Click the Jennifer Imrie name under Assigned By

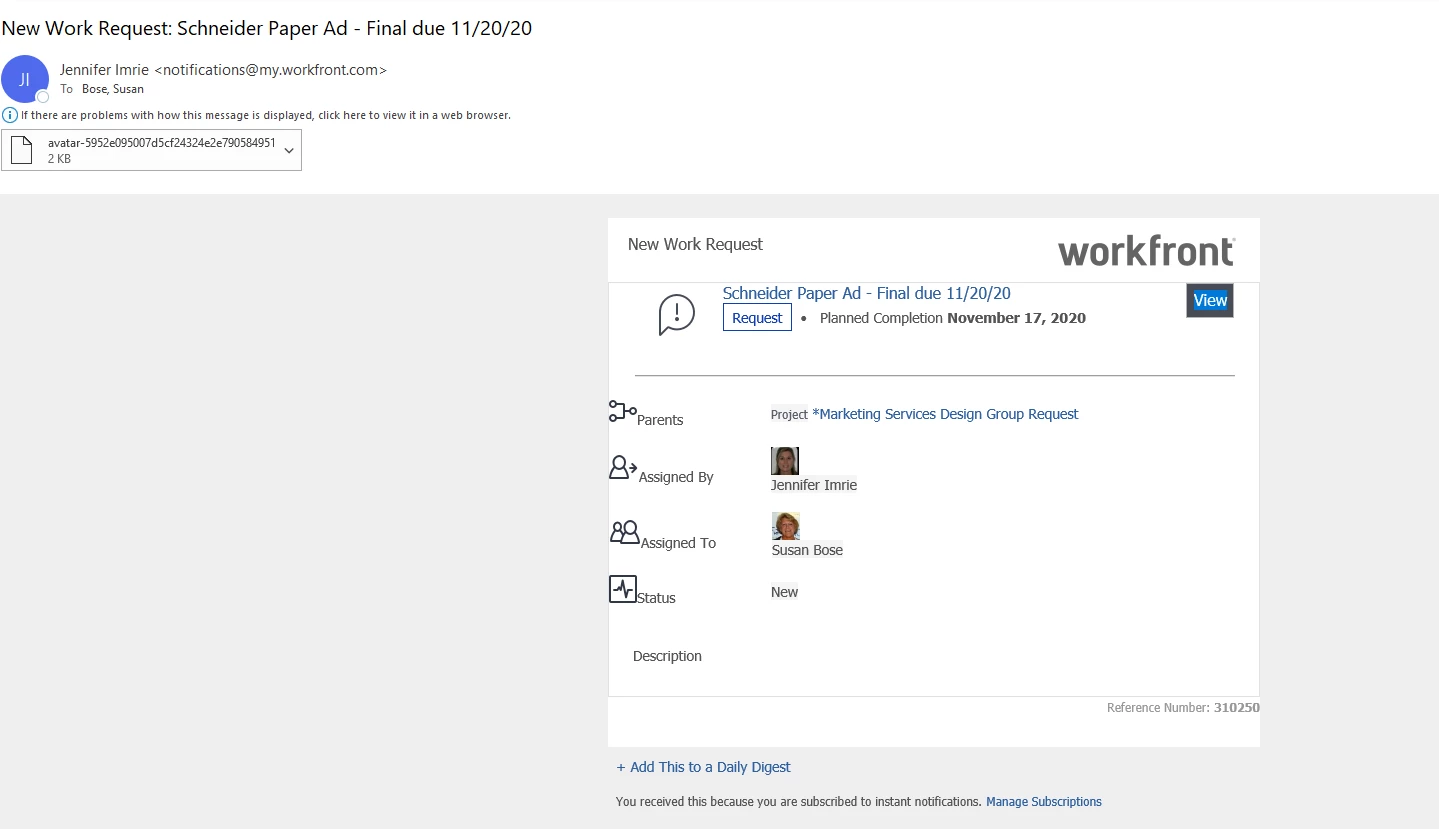[x=814, y=485]
